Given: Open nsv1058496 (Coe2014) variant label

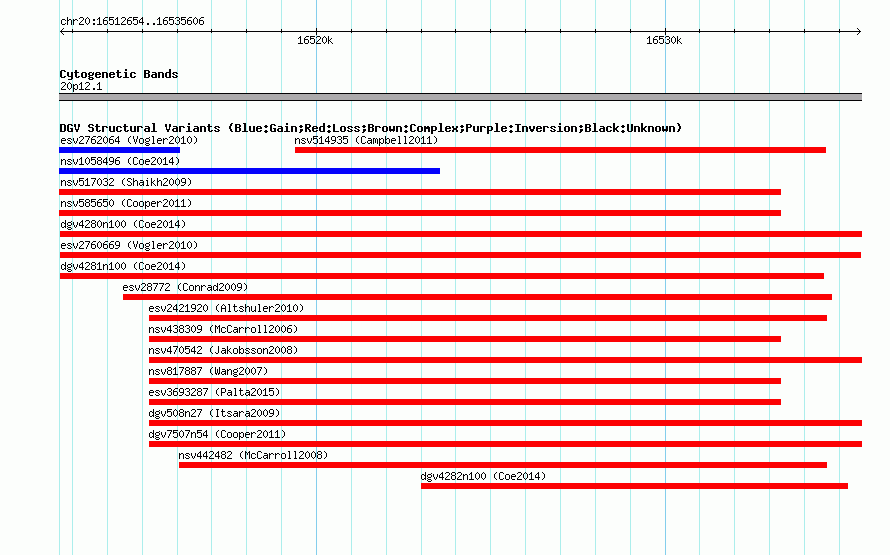Looking at the screenshot, I should click(120, 161).
